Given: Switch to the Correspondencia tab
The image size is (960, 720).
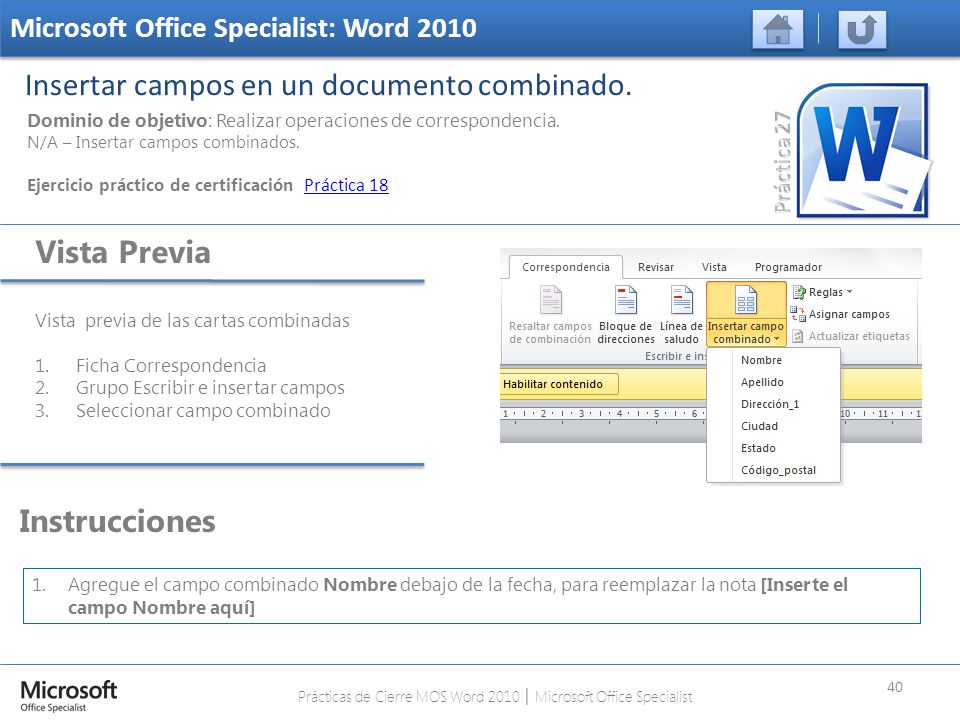Looking at the screenshot, I should tap(566, 267).
